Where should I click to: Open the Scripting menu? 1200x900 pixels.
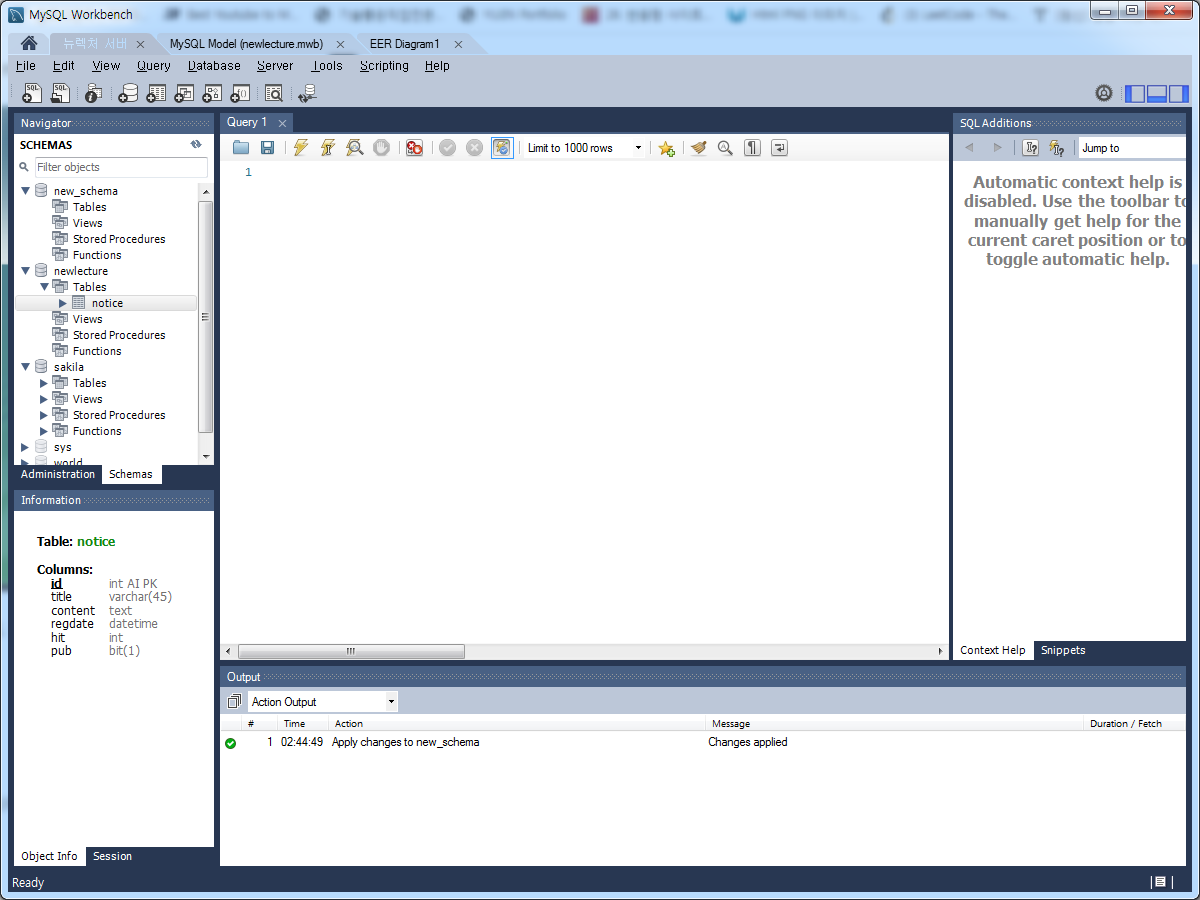click(384, 66)
